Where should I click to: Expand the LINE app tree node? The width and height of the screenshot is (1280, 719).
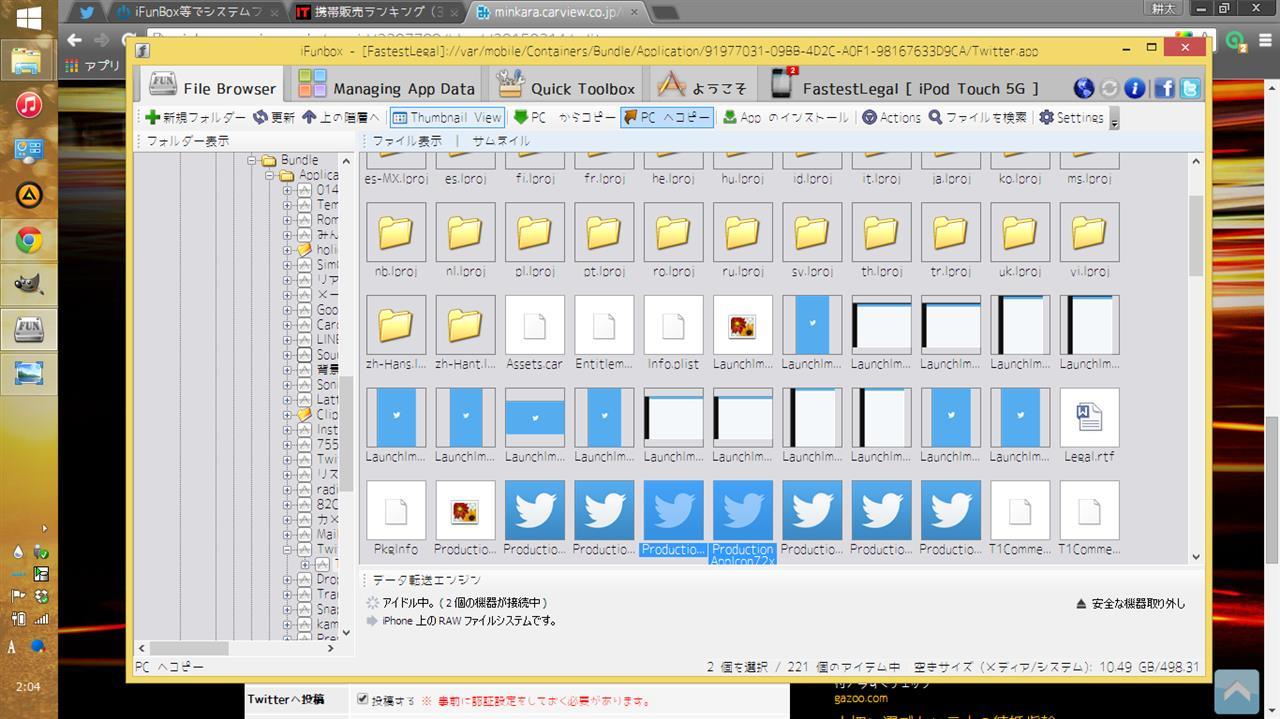(287, 340)
